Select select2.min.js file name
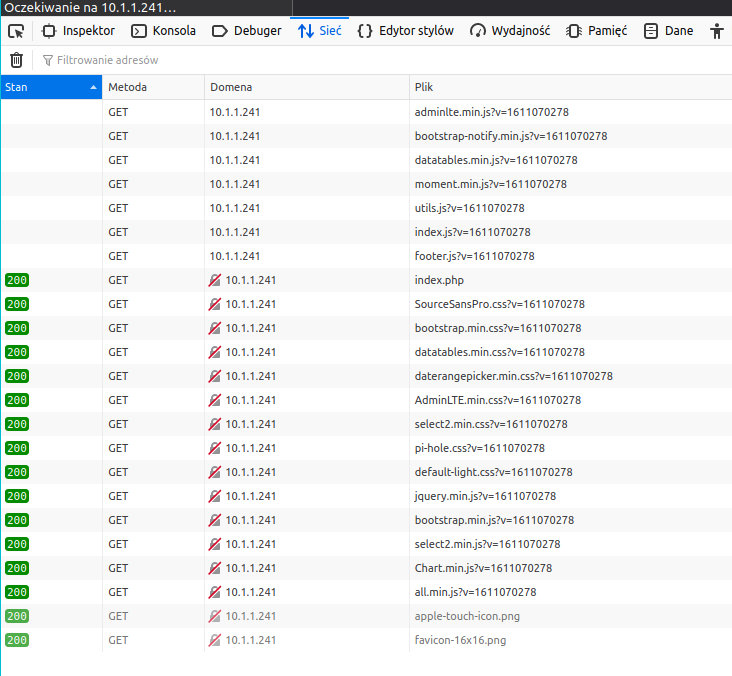The height and width of the screenshot is (676, 732). click(x=487, y=544)
